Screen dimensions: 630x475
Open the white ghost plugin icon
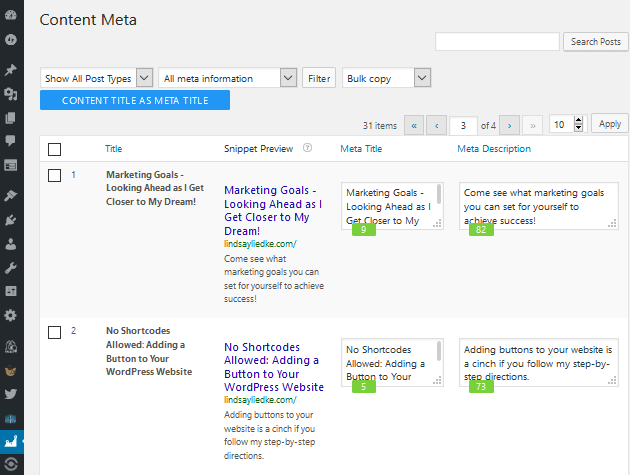point(11,346)
